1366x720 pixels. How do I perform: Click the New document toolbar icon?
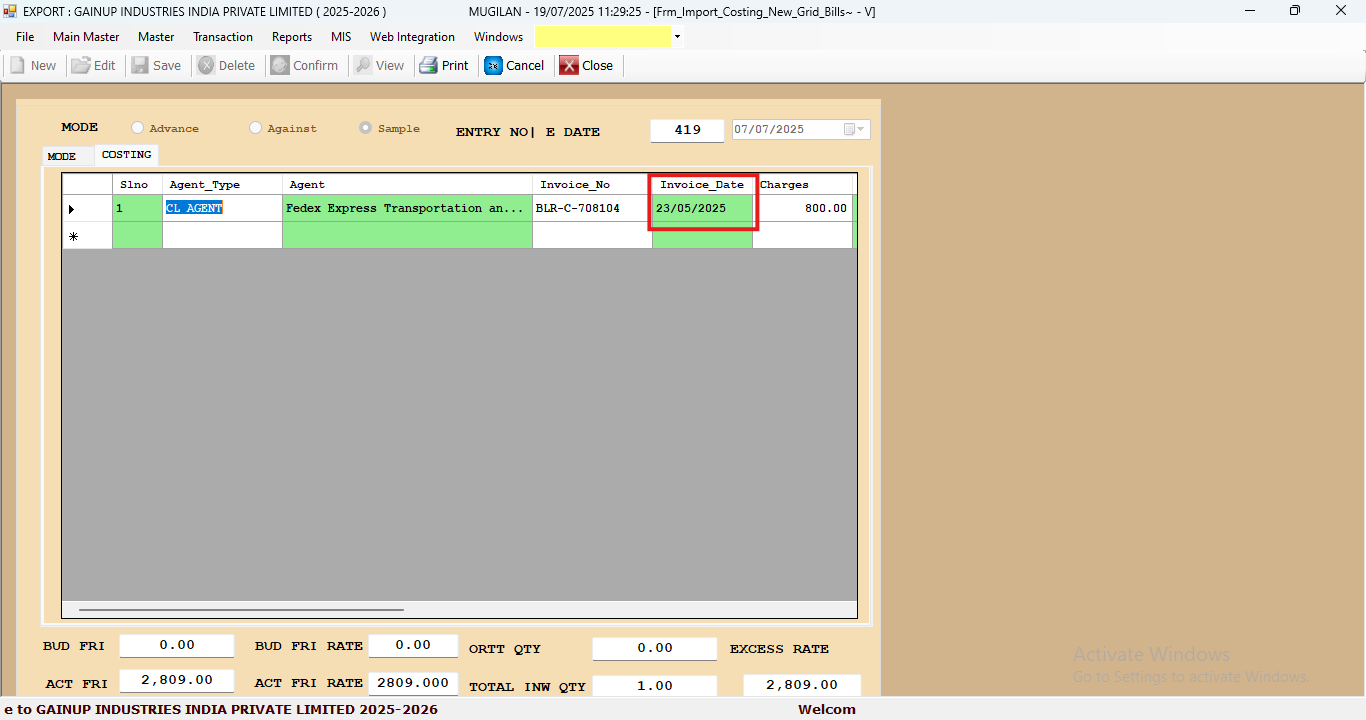18,65
